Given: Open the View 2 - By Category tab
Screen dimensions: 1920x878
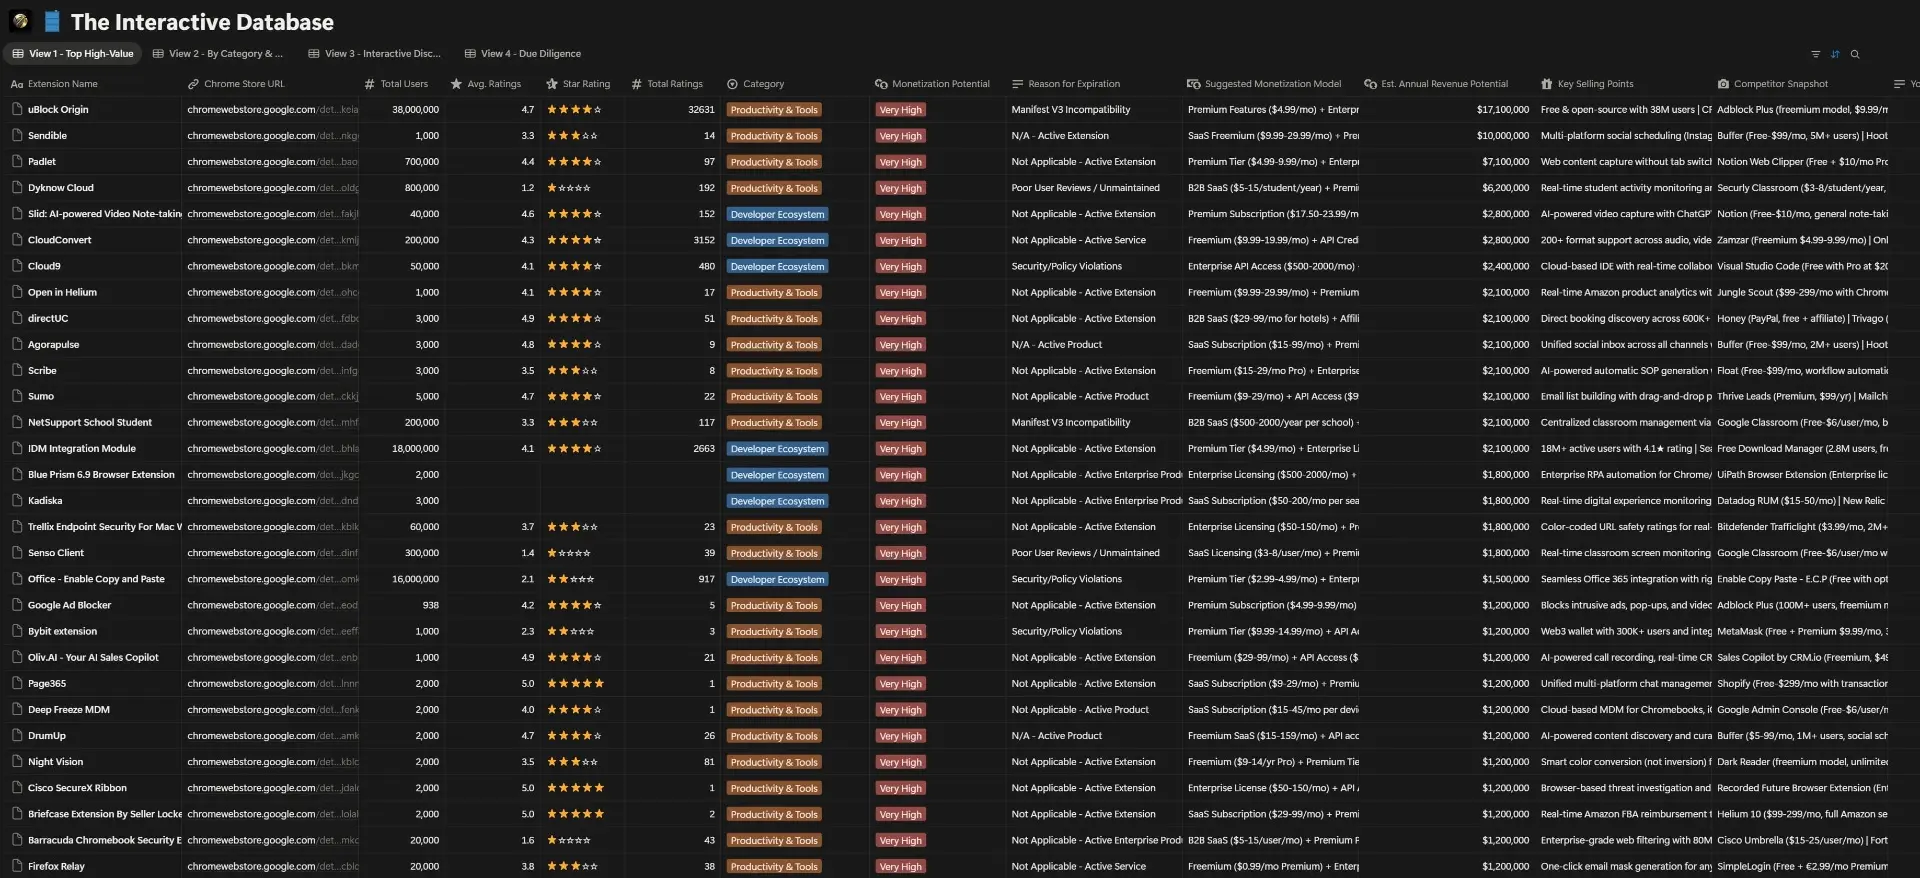Looking at the screenshot, I should click(218, 54).
